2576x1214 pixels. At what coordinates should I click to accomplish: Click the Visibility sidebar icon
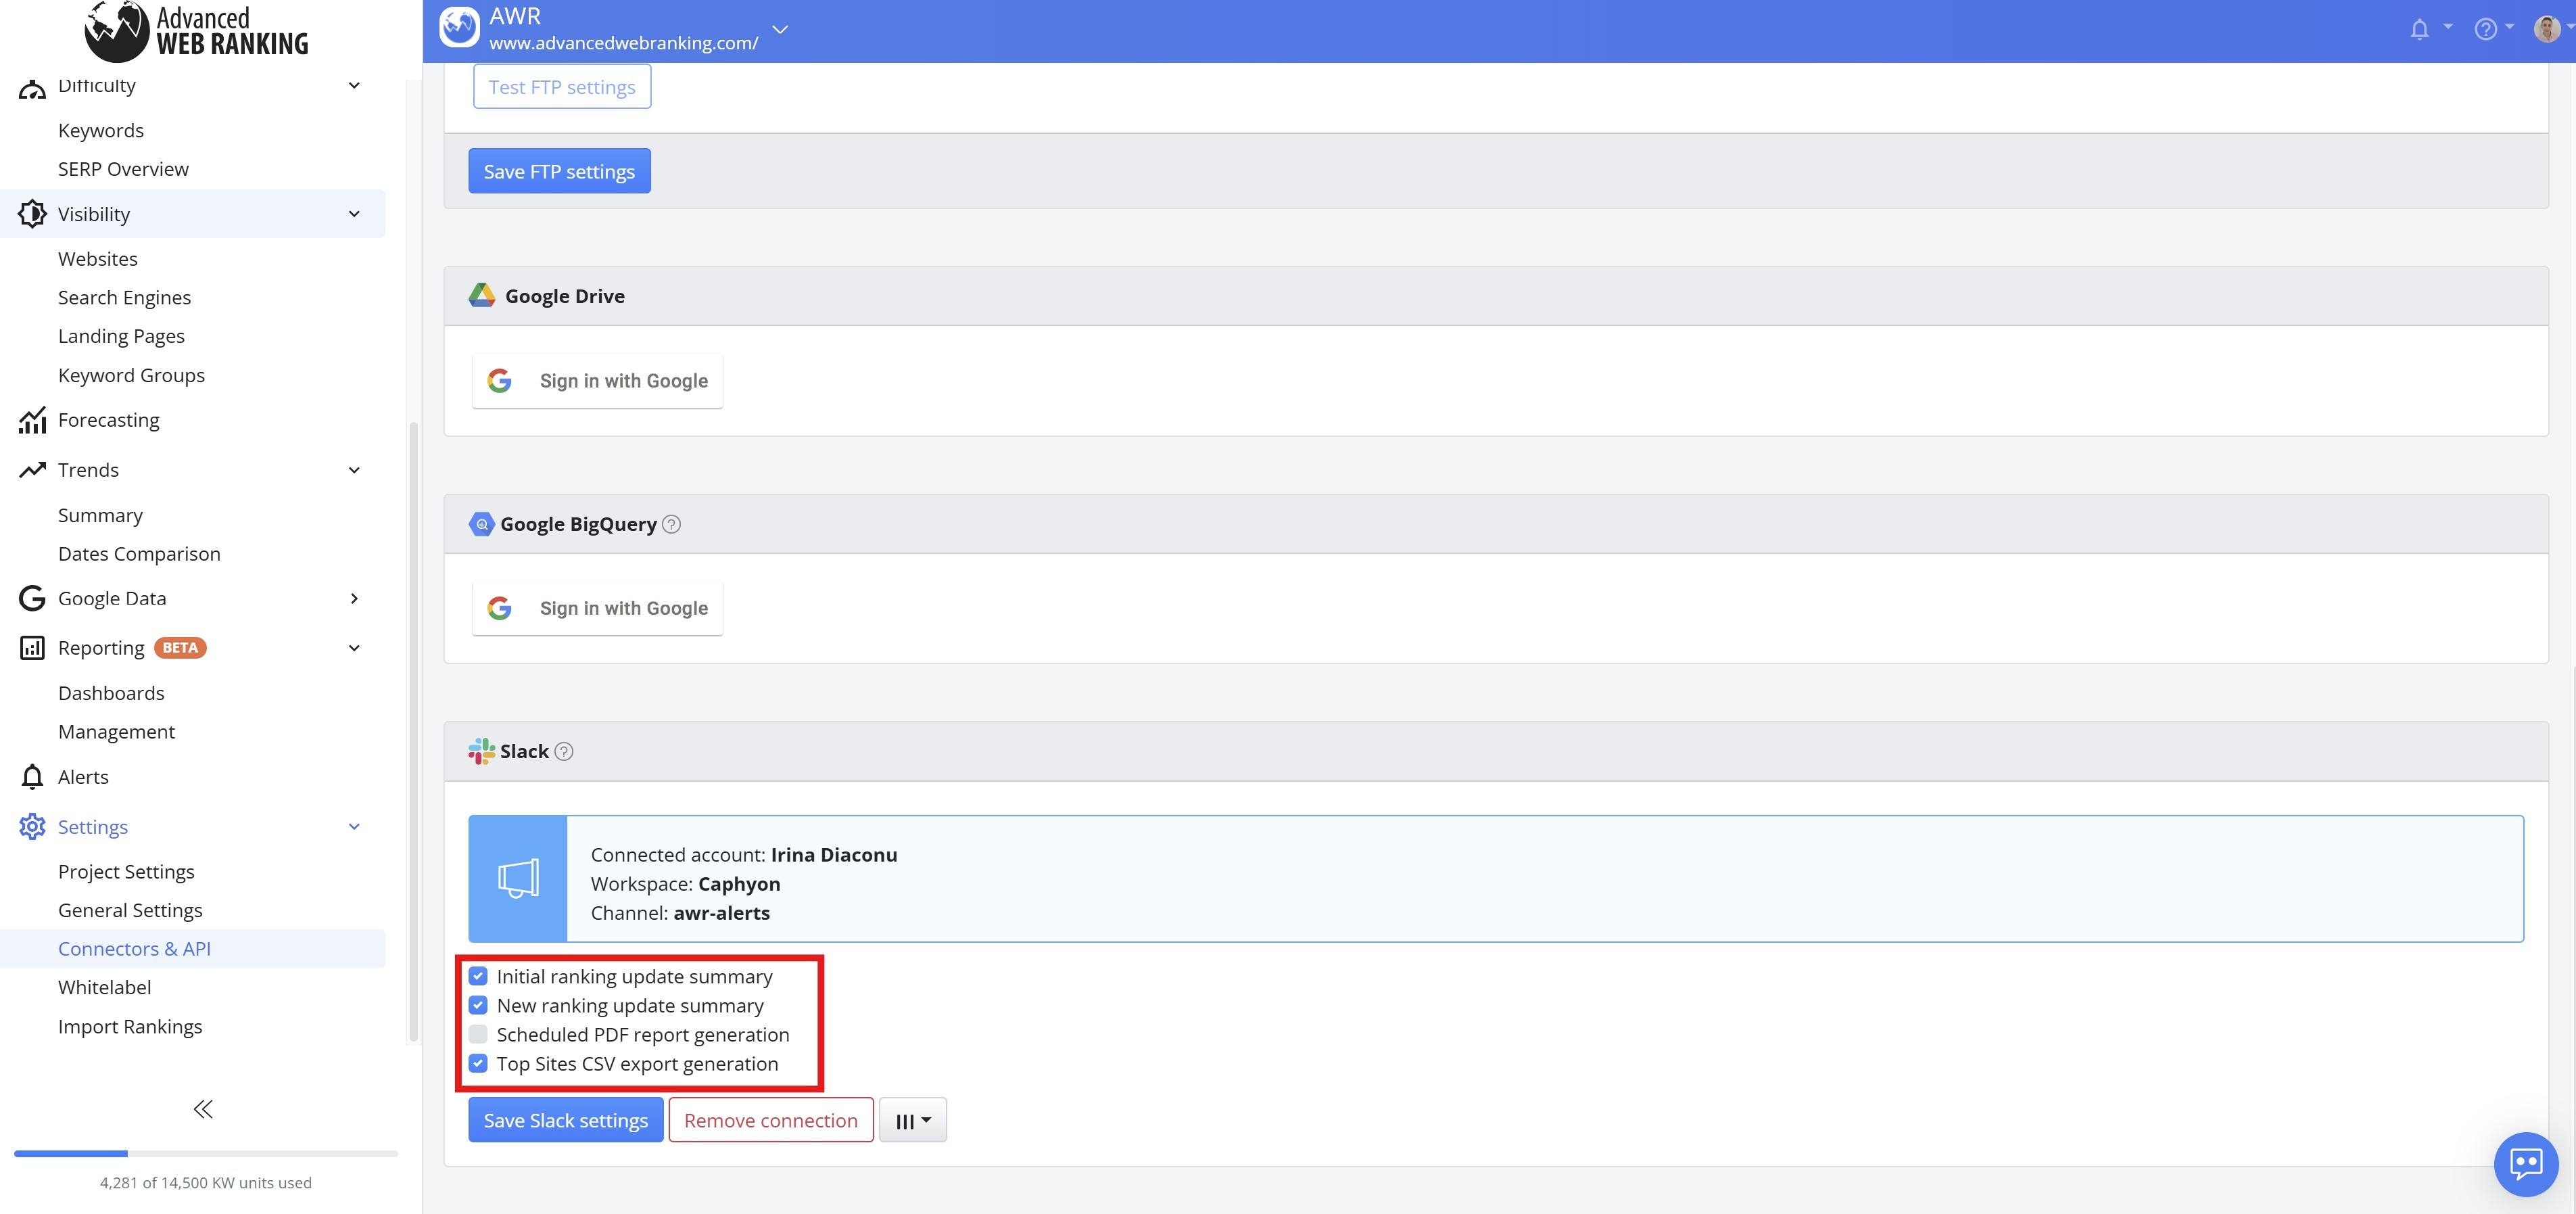(32, 214)
